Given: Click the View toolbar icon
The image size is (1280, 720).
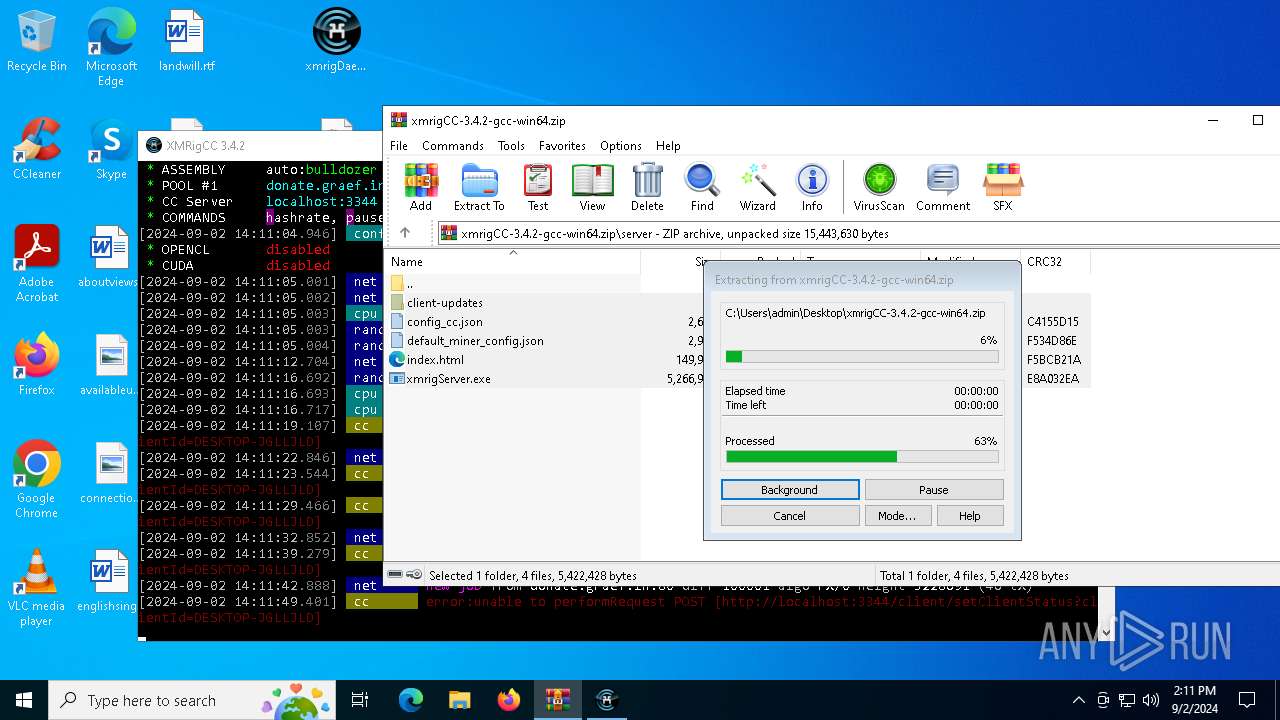Looking at the screenshot, I should click(592, 187).
